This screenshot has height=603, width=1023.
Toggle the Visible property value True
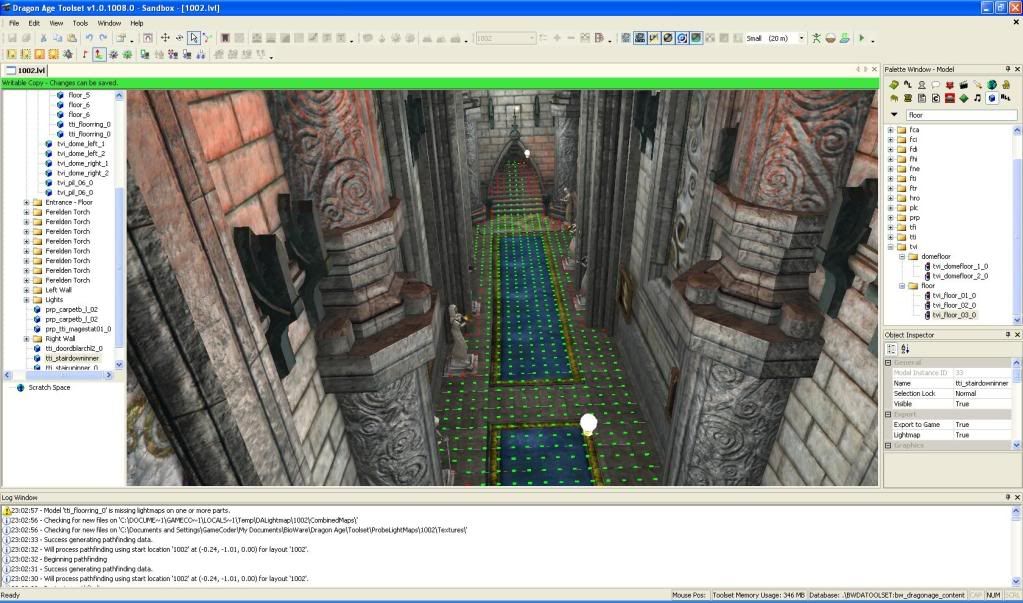[x=961, y=404]
